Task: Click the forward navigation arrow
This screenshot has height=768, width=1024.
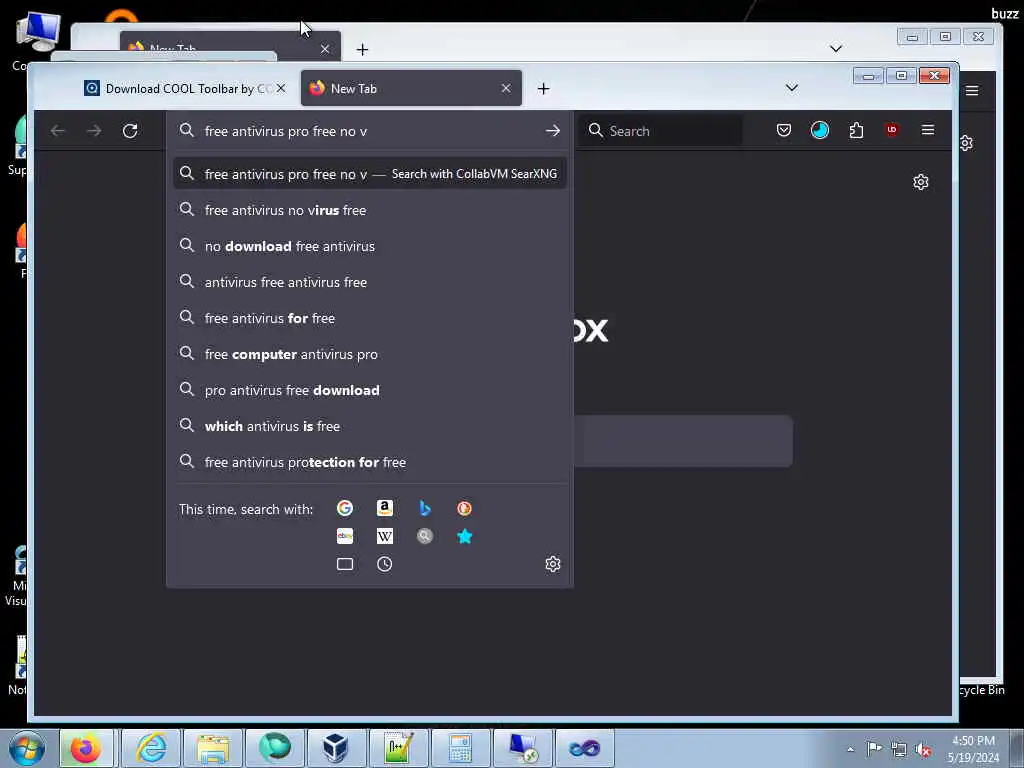Action: tap(94, 131)
